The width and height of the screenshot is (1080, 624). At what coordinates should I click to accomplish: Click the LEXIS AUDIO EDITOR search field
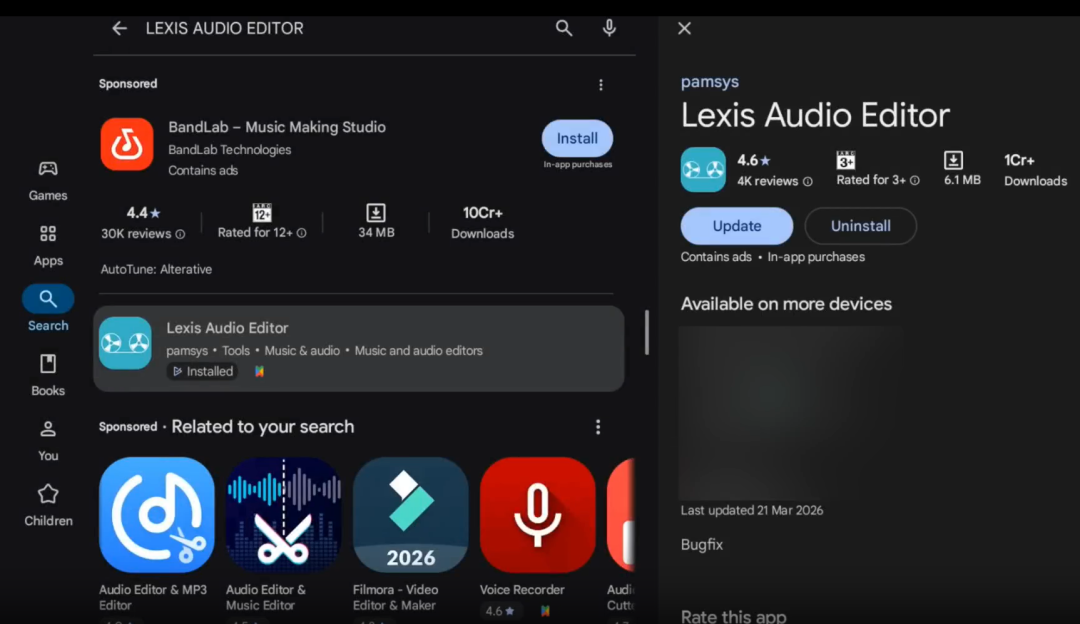(x=224, y=28)
